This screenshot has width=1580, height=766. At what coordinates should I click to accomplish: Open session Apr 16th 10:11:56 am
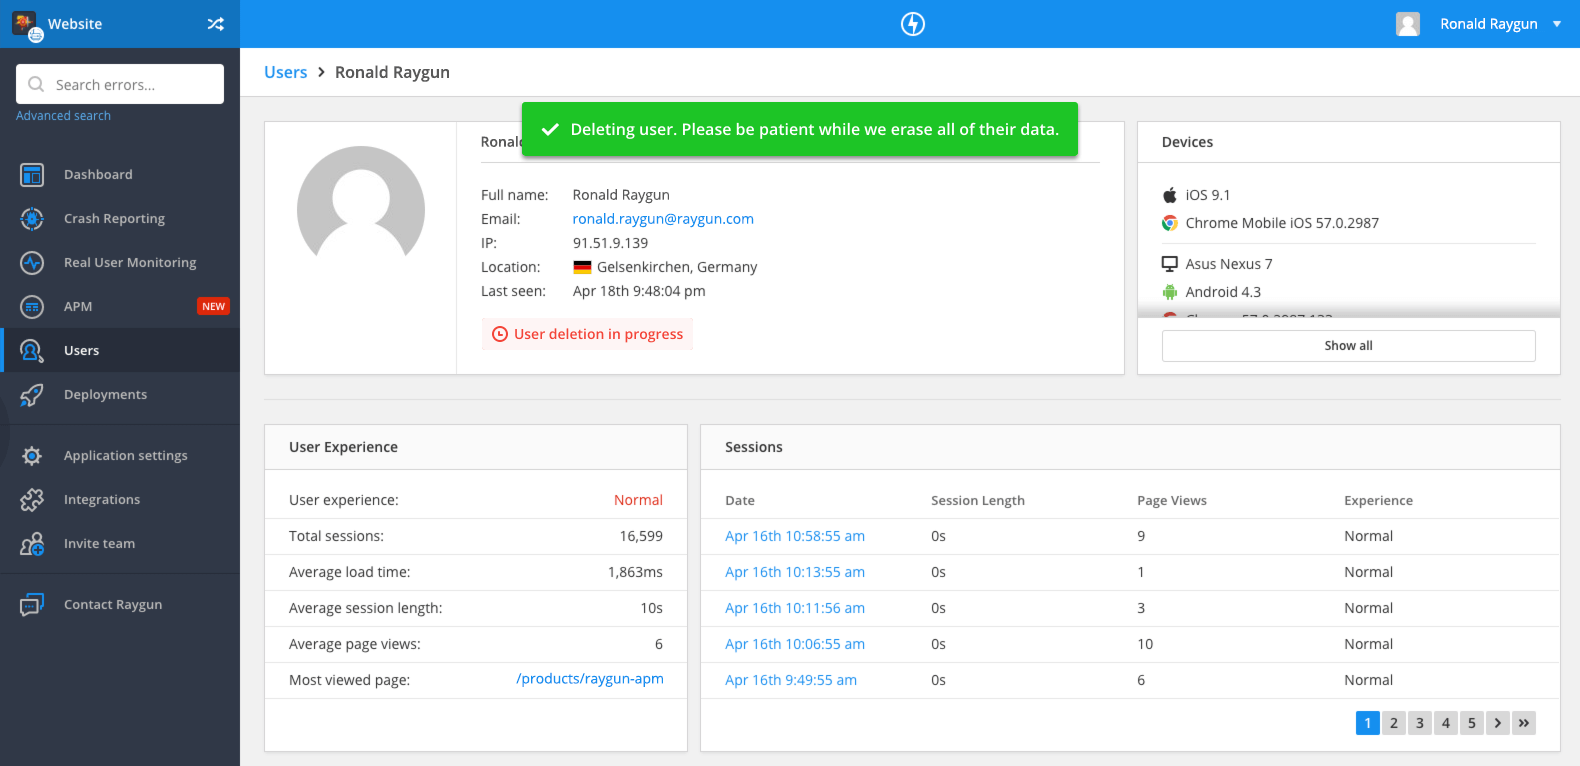click(x=795, y=608)
